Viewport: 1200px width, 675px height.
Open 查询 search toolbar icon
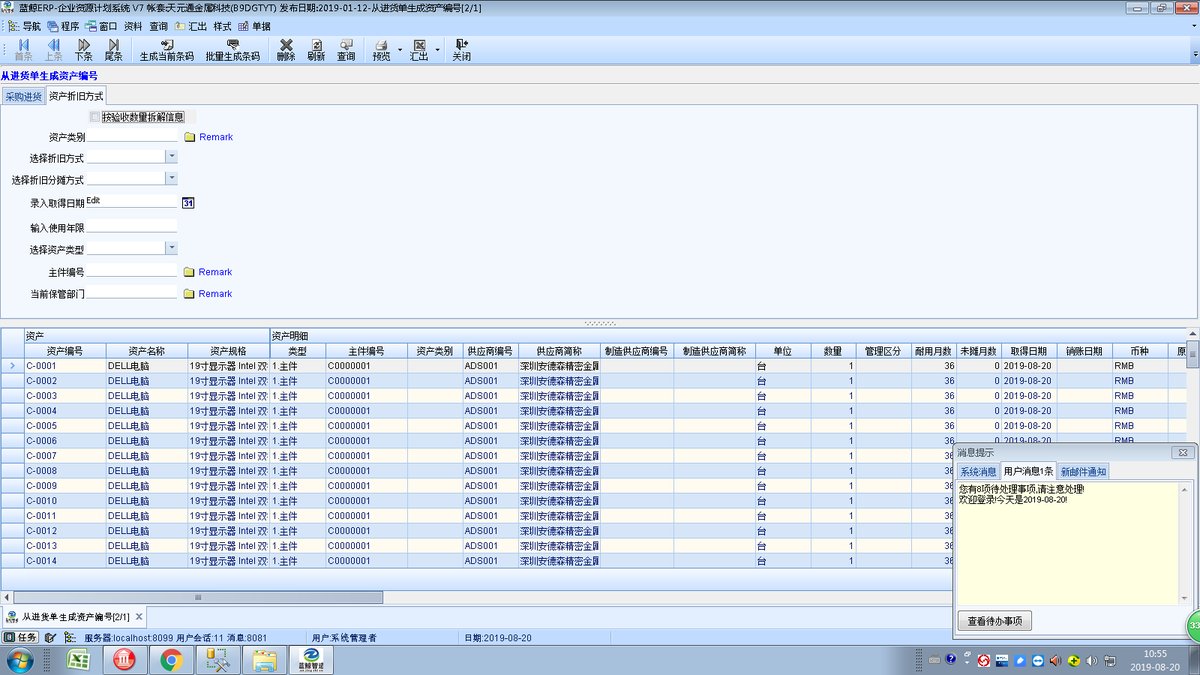346,50
